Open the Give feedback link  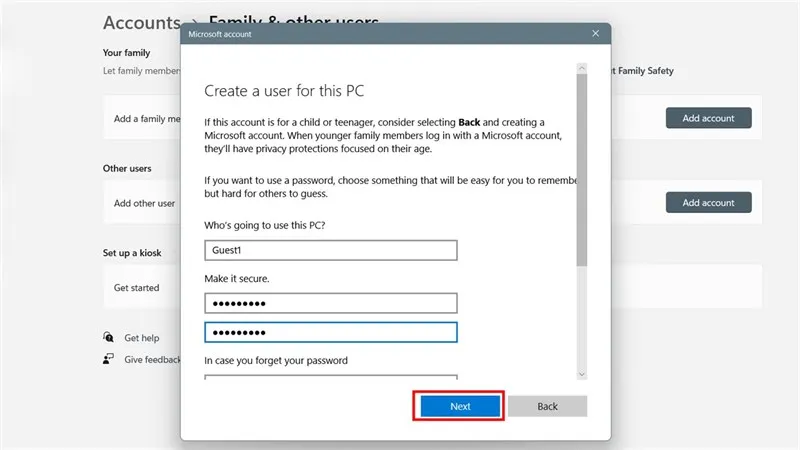click(153, 359)
